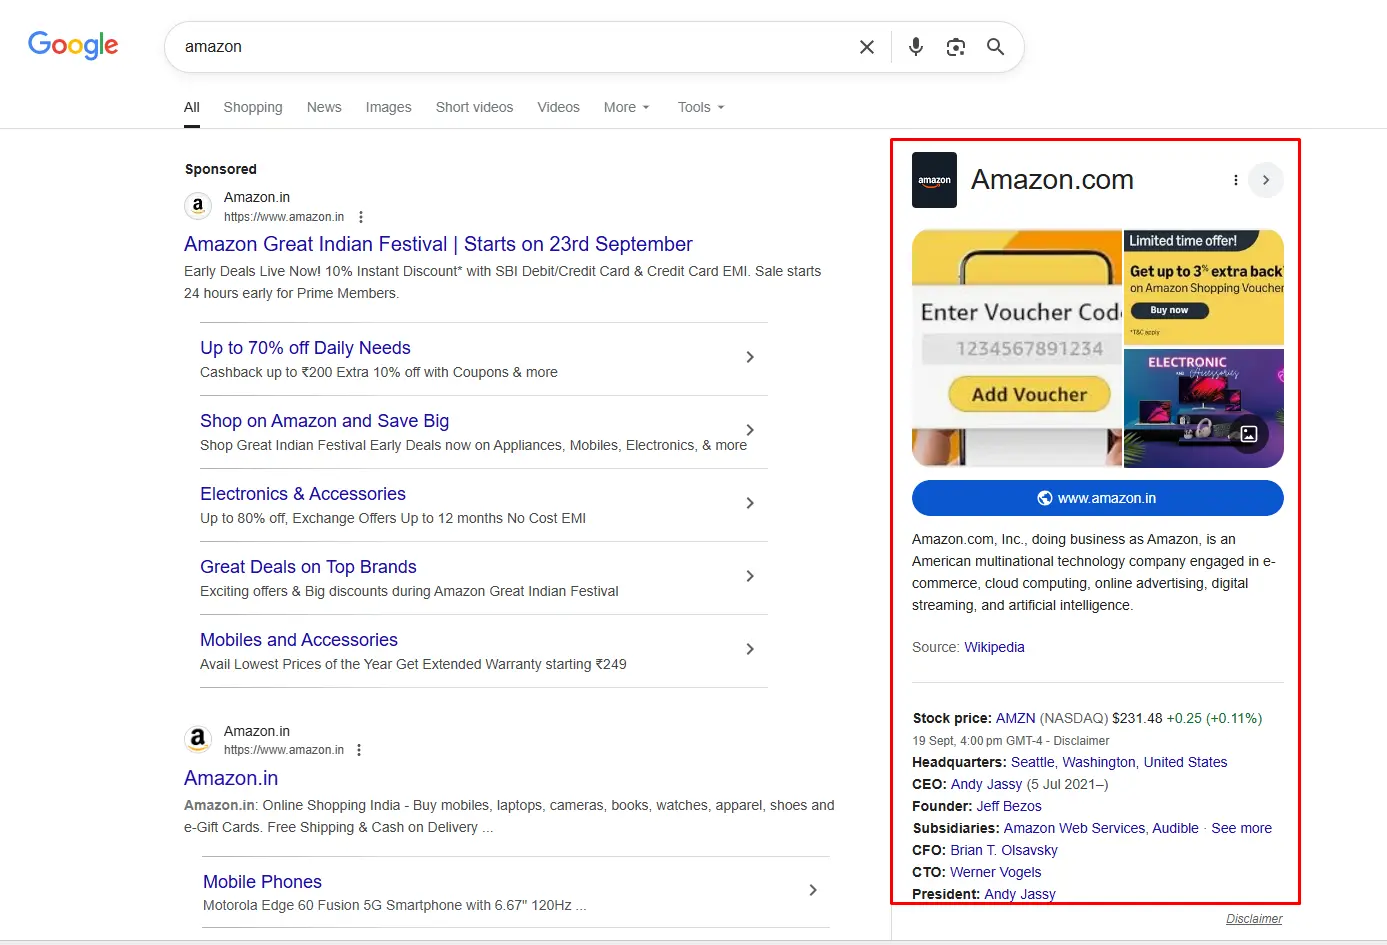Click 'See more' subsidiaries link

click(x=1241, y=828)
